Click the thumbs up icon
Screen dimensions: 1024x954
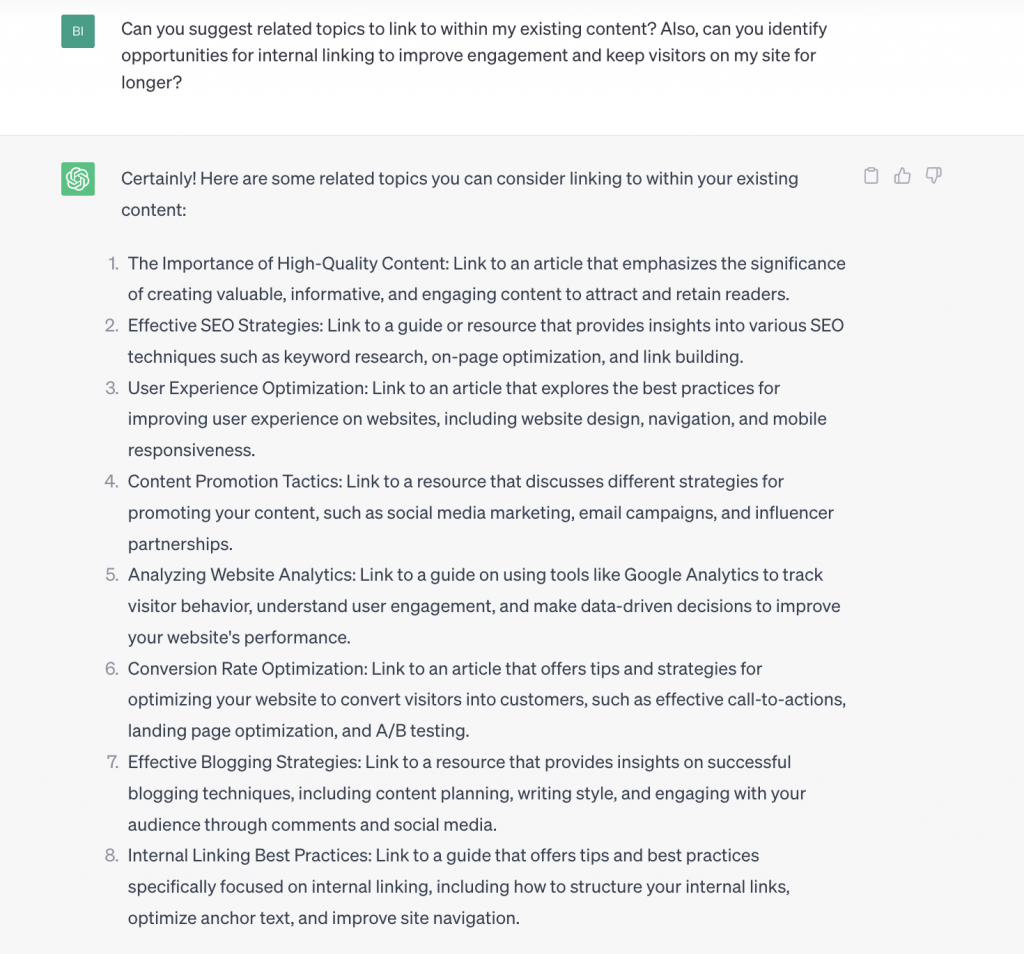[902, 176]
